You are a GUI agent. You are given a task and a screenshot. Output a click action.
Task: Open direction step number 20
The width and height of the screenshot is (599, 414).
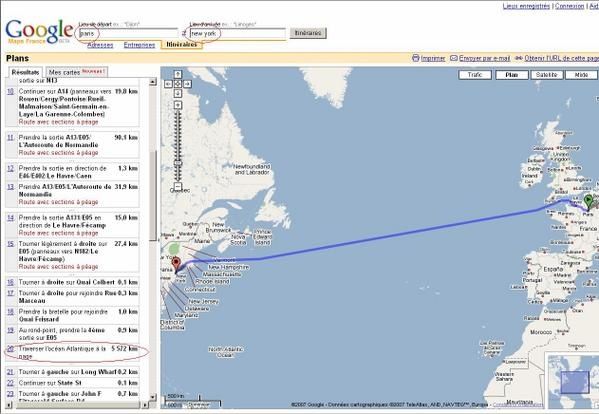(10, 349)
